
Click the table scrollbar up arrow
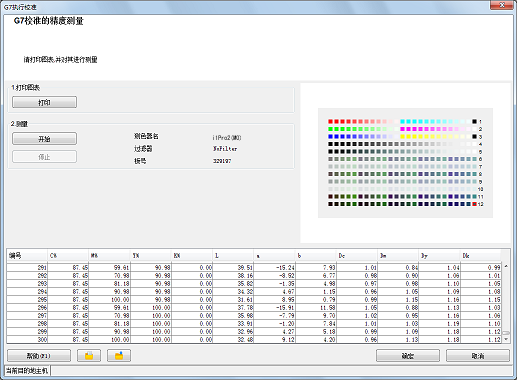(x=506, y=266)
